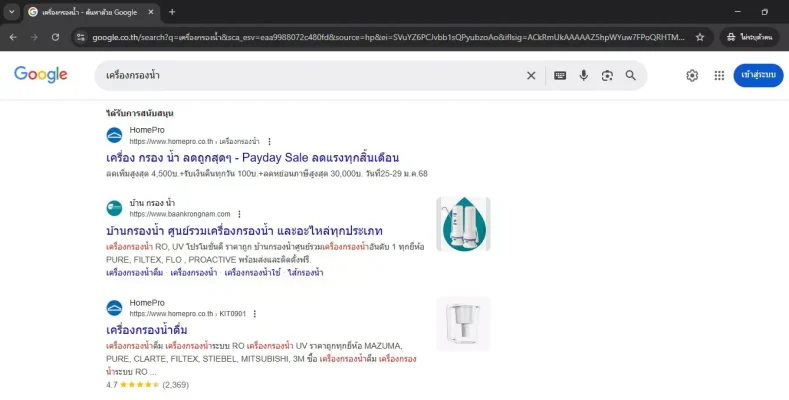Open the เครื่องกรองน้ำดื่ม HomePro result title
Screen dimensions: 789x400
[147, 330]
